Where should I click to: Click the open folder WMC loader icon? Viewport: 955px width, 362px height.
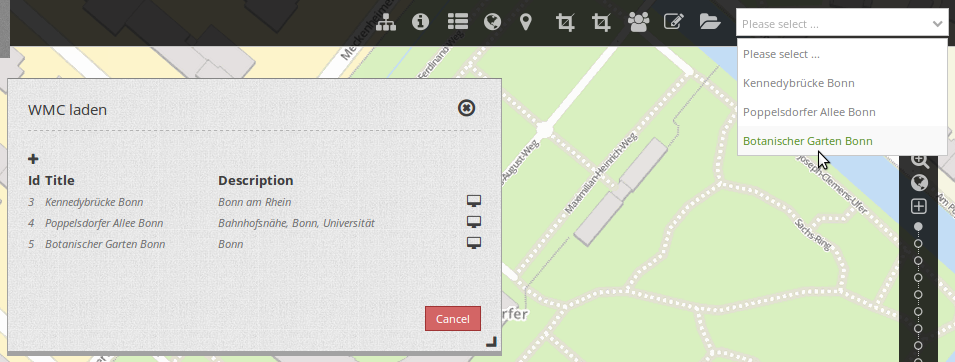[x=710, y=22]
